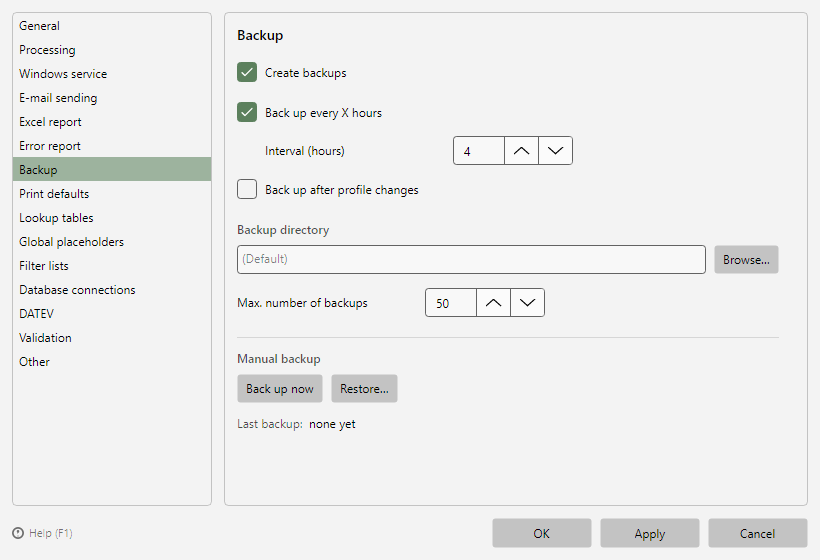This screenshot has width=820, height=560.
Task: Select Error report in the sidebar
Action: [112, 146]
